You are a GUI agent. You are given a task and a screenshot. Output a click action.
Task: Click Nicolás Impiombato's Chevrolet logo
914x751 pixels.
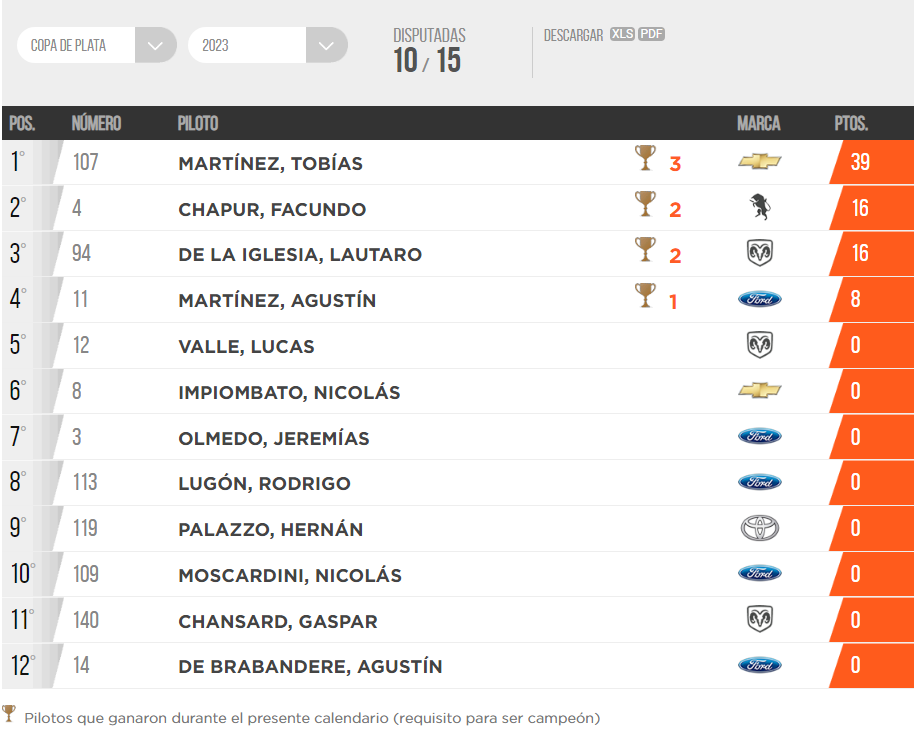[760, 391]
